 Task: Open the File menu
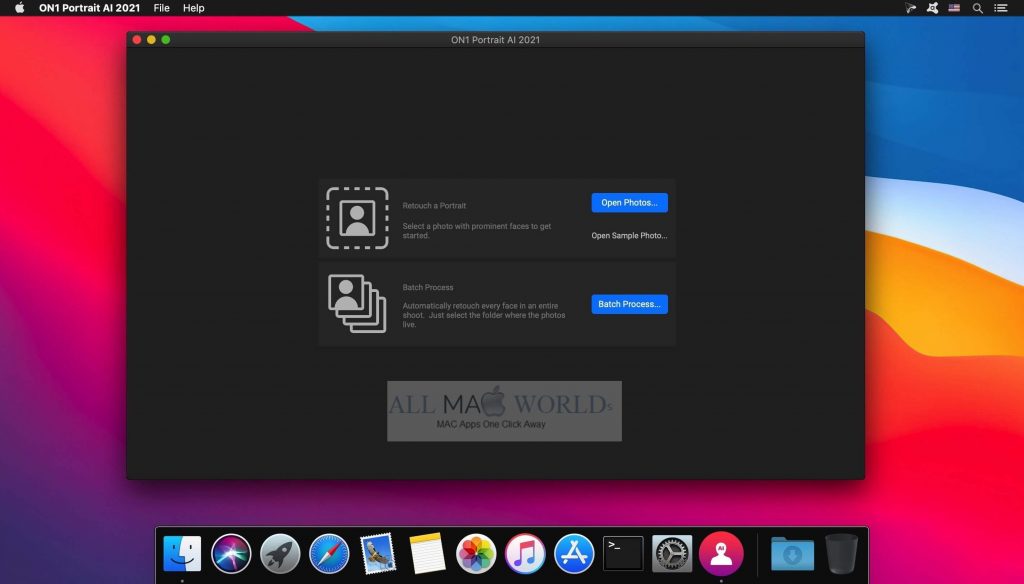click(161, 8)
